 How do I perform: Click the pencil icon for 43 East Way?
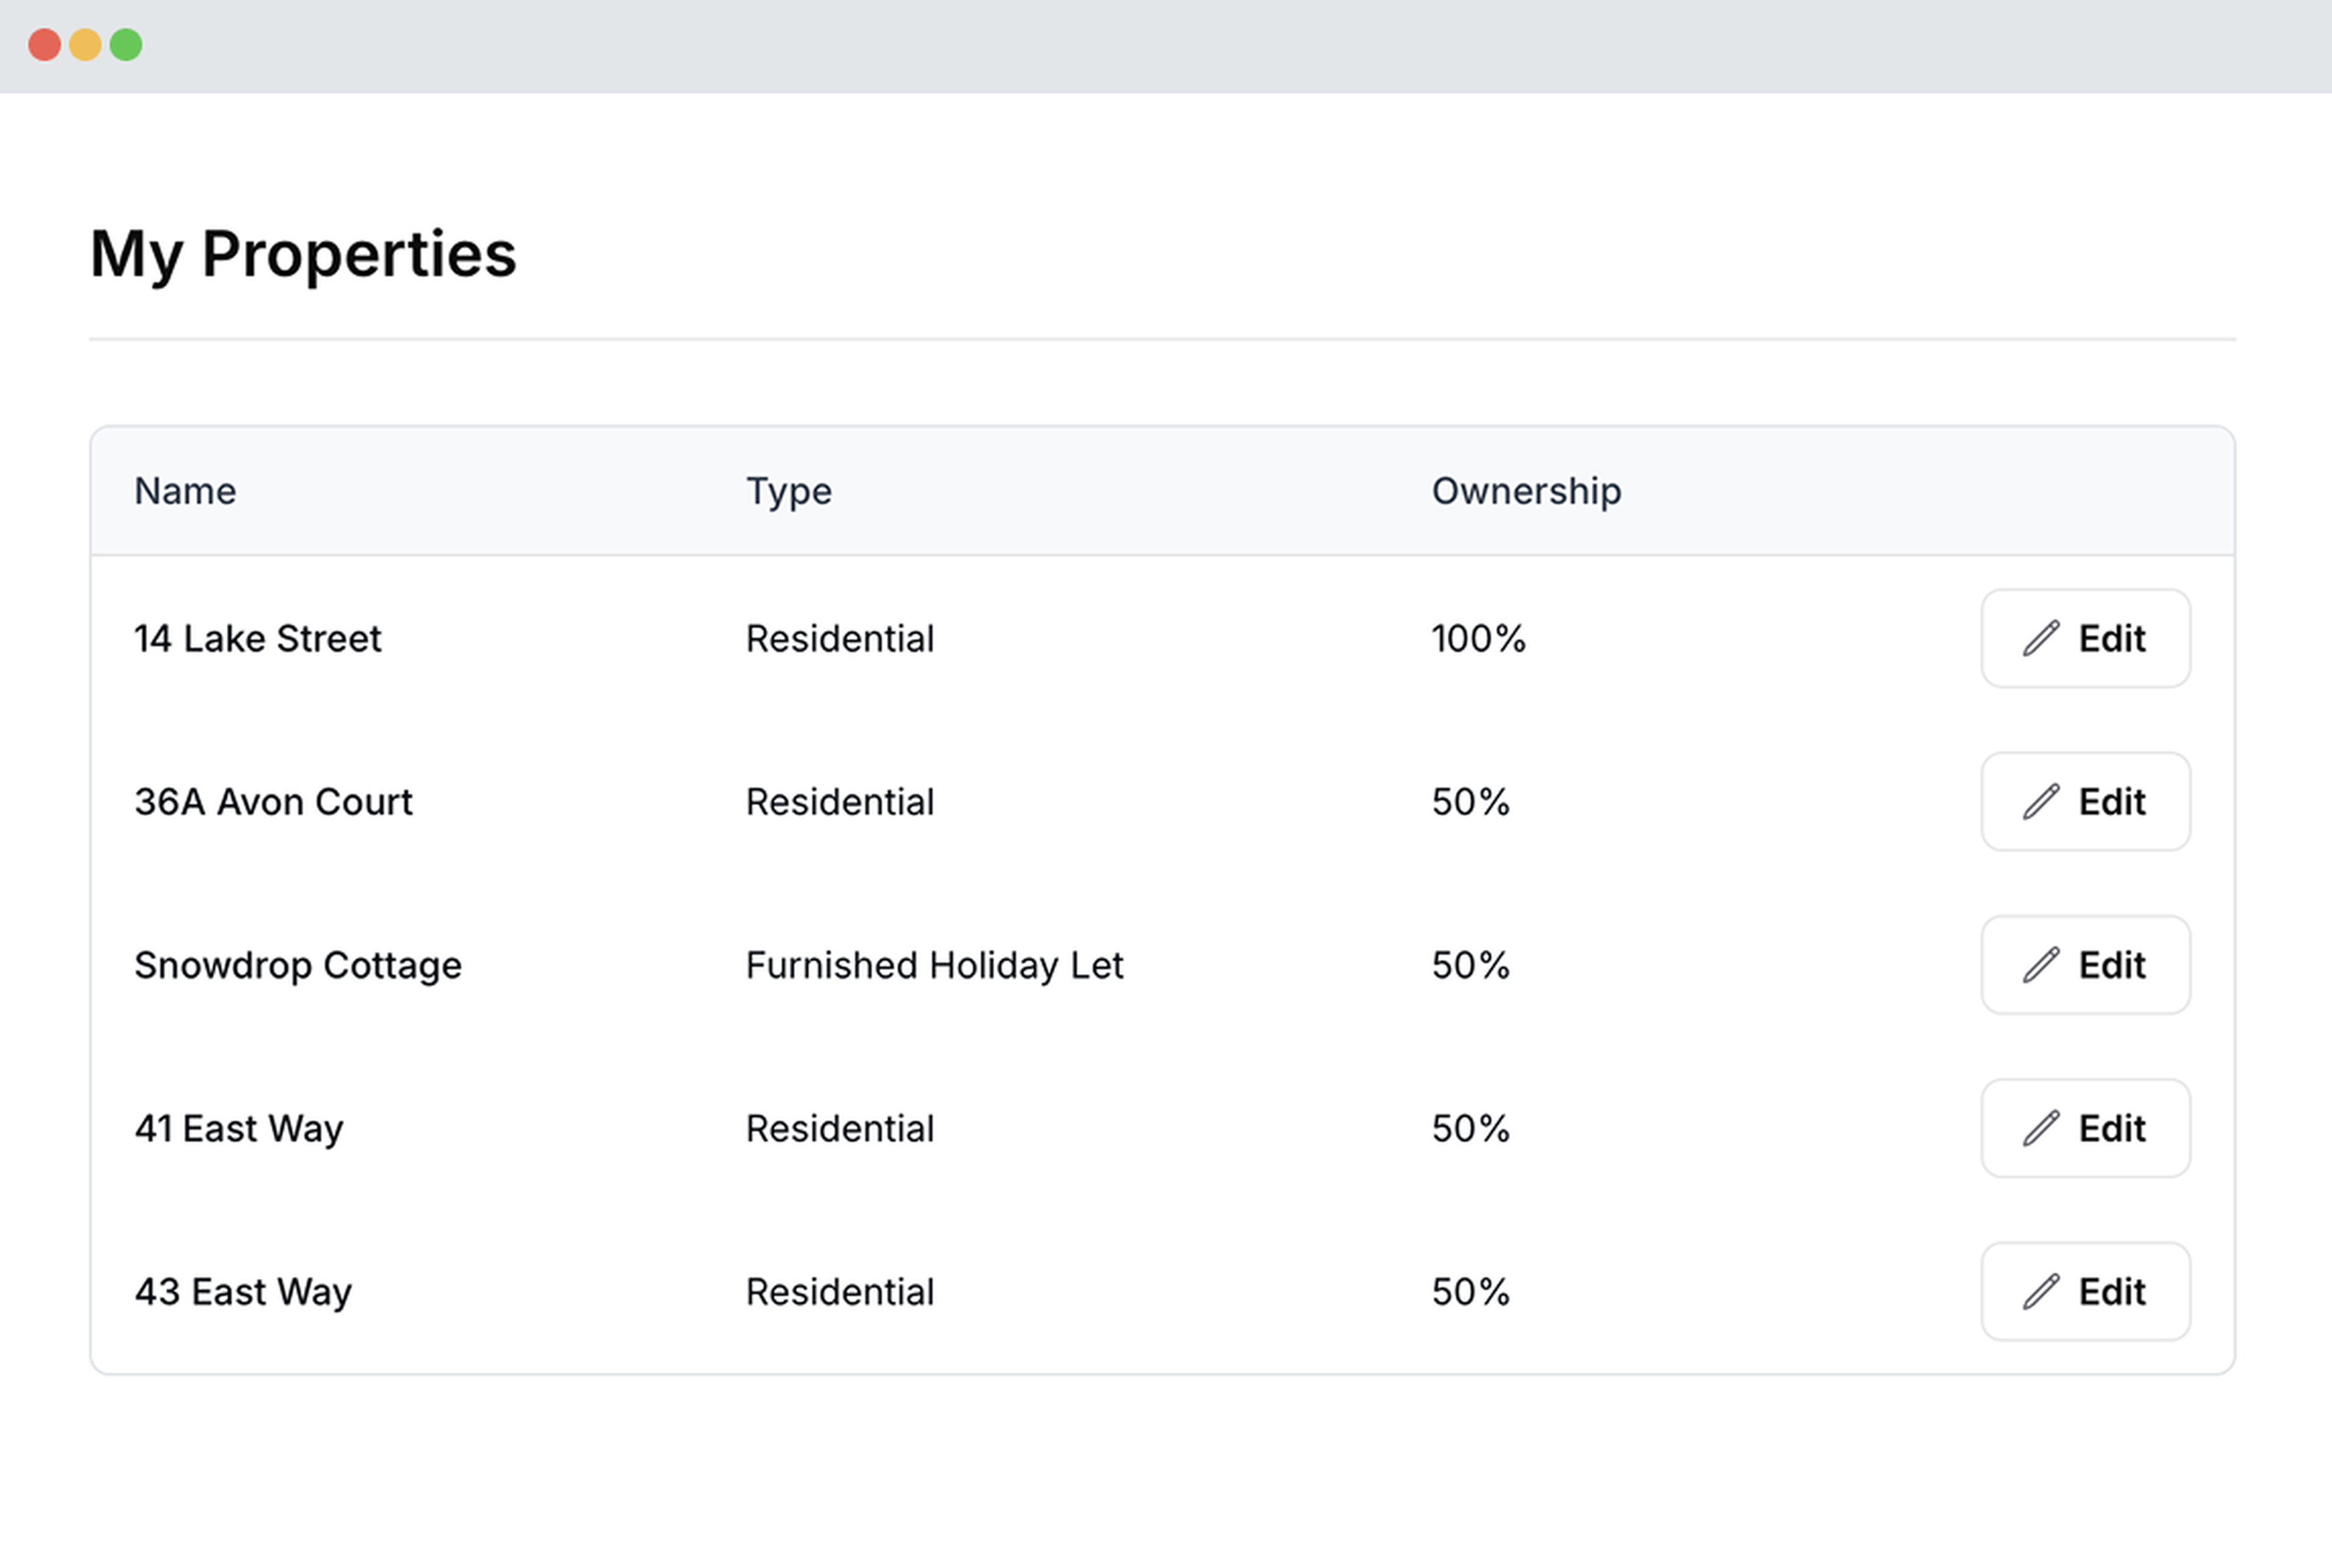click(2040, 1291)
